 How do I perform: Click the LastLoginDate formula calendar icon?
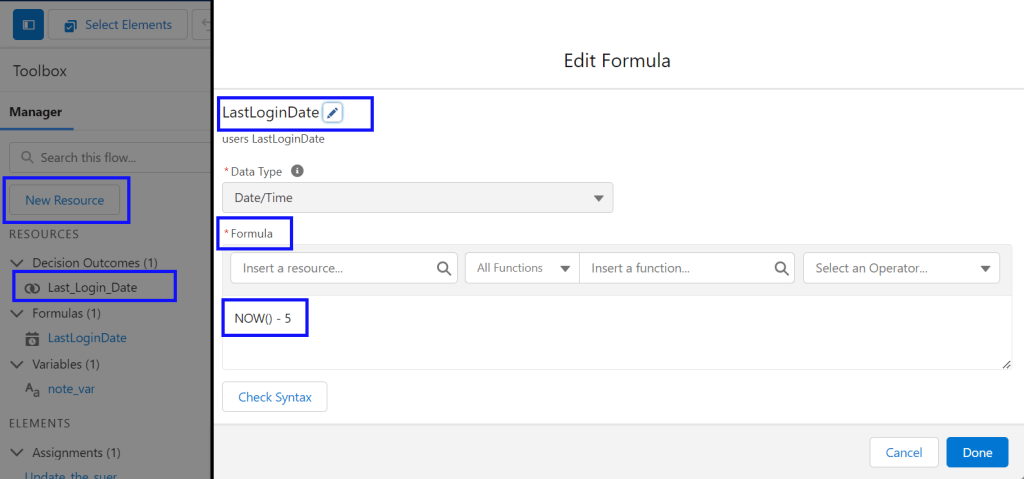click(x=32, y=339)
